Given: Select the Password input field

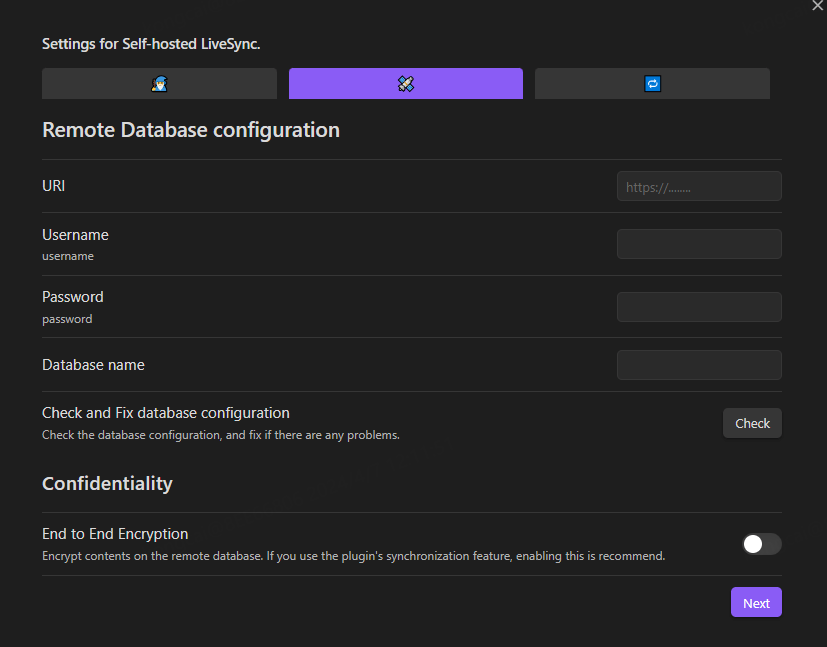Looking at the screenshot, I should (x=699, y=307).
